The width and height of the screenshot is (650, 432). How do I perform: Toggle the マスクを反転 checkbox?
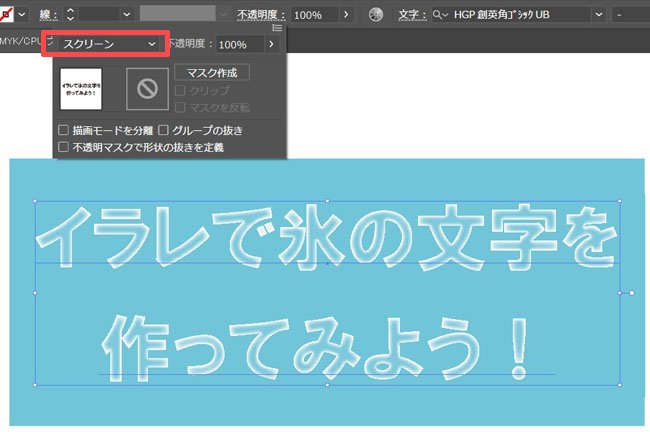pyautogui.click(x=180, y=108)
